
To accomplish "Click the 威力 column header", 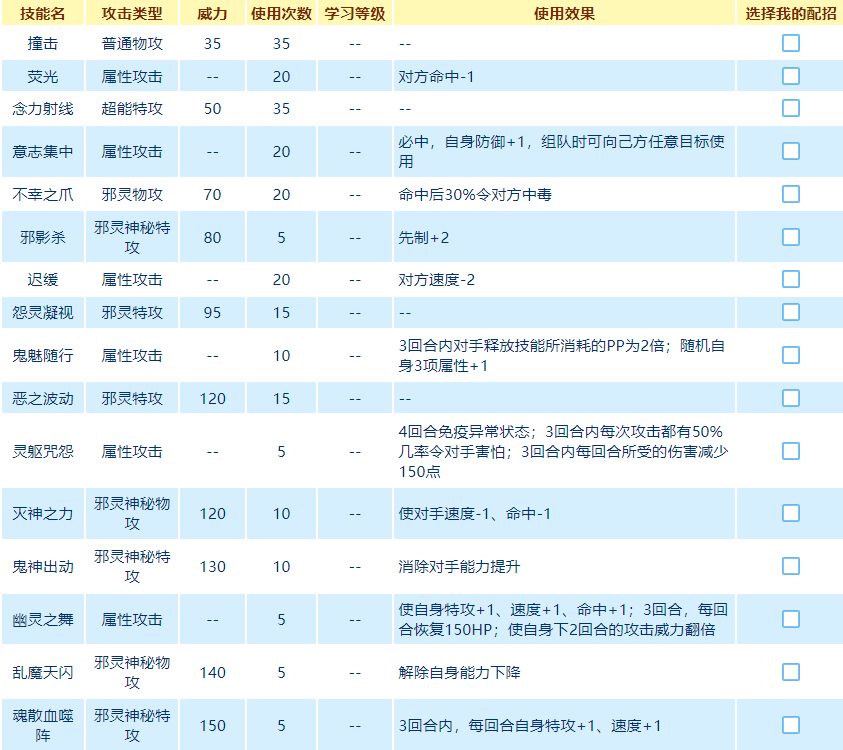I will tap(212, 13).
